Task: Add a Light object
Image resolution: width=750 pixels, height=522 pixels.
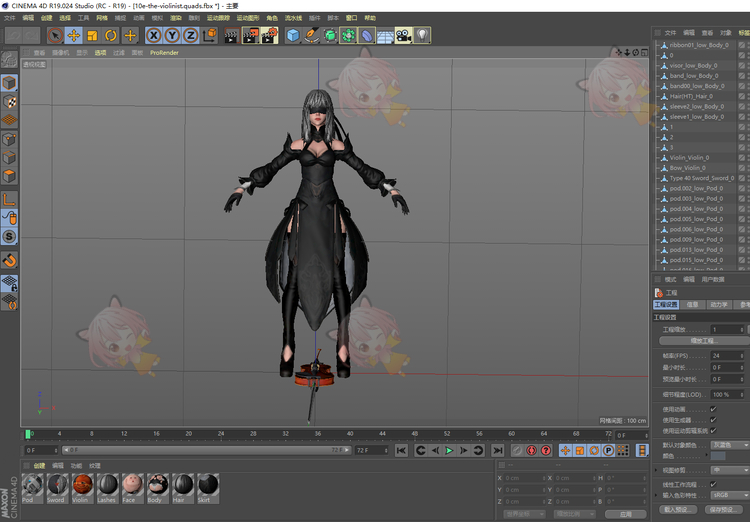Action: [422, 35]
